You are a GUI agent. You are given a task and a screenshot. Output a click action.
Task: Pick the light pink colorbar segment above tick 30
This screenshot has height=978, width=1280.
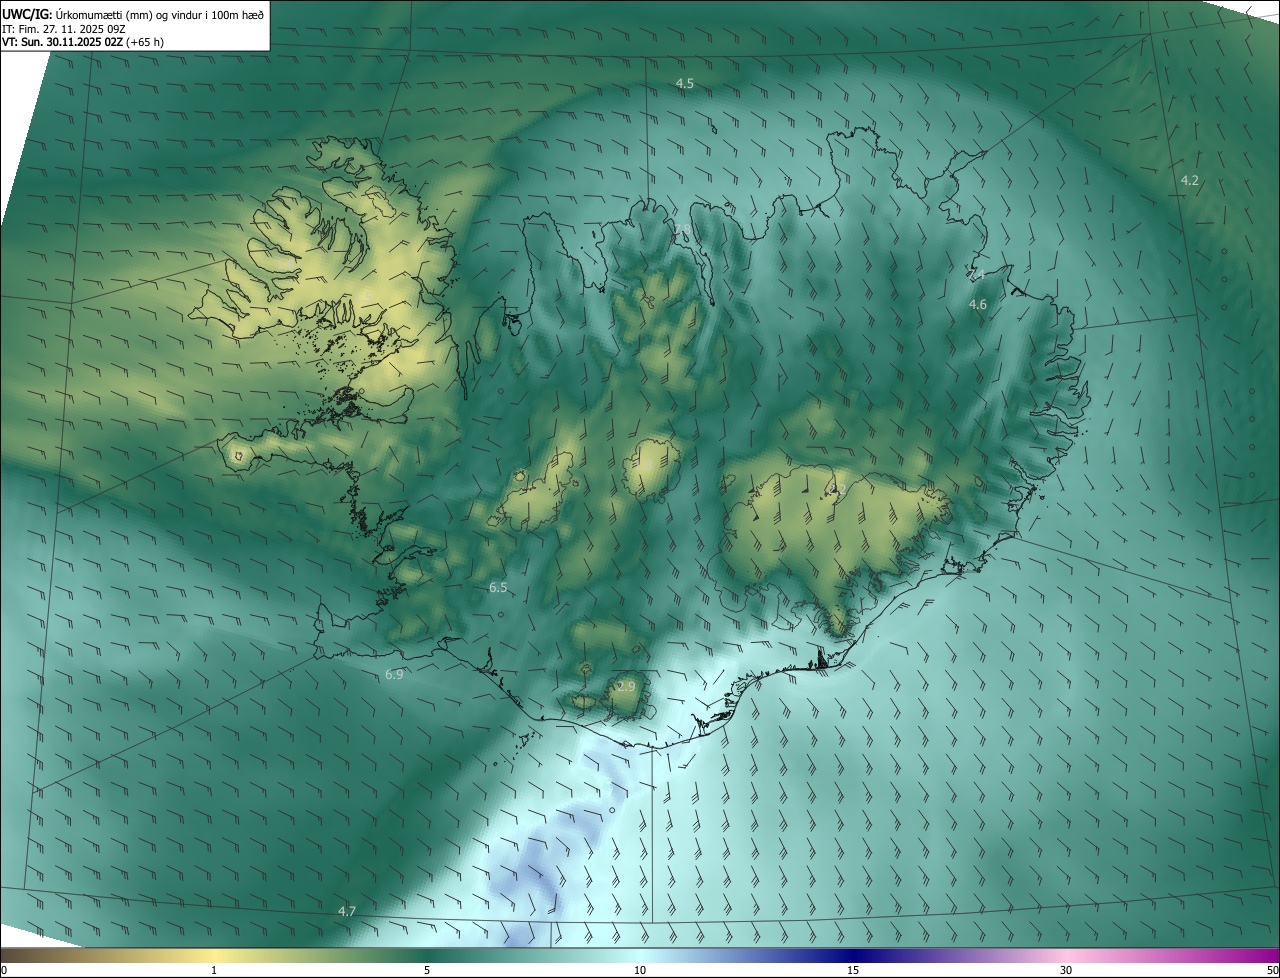[1066, 955]
